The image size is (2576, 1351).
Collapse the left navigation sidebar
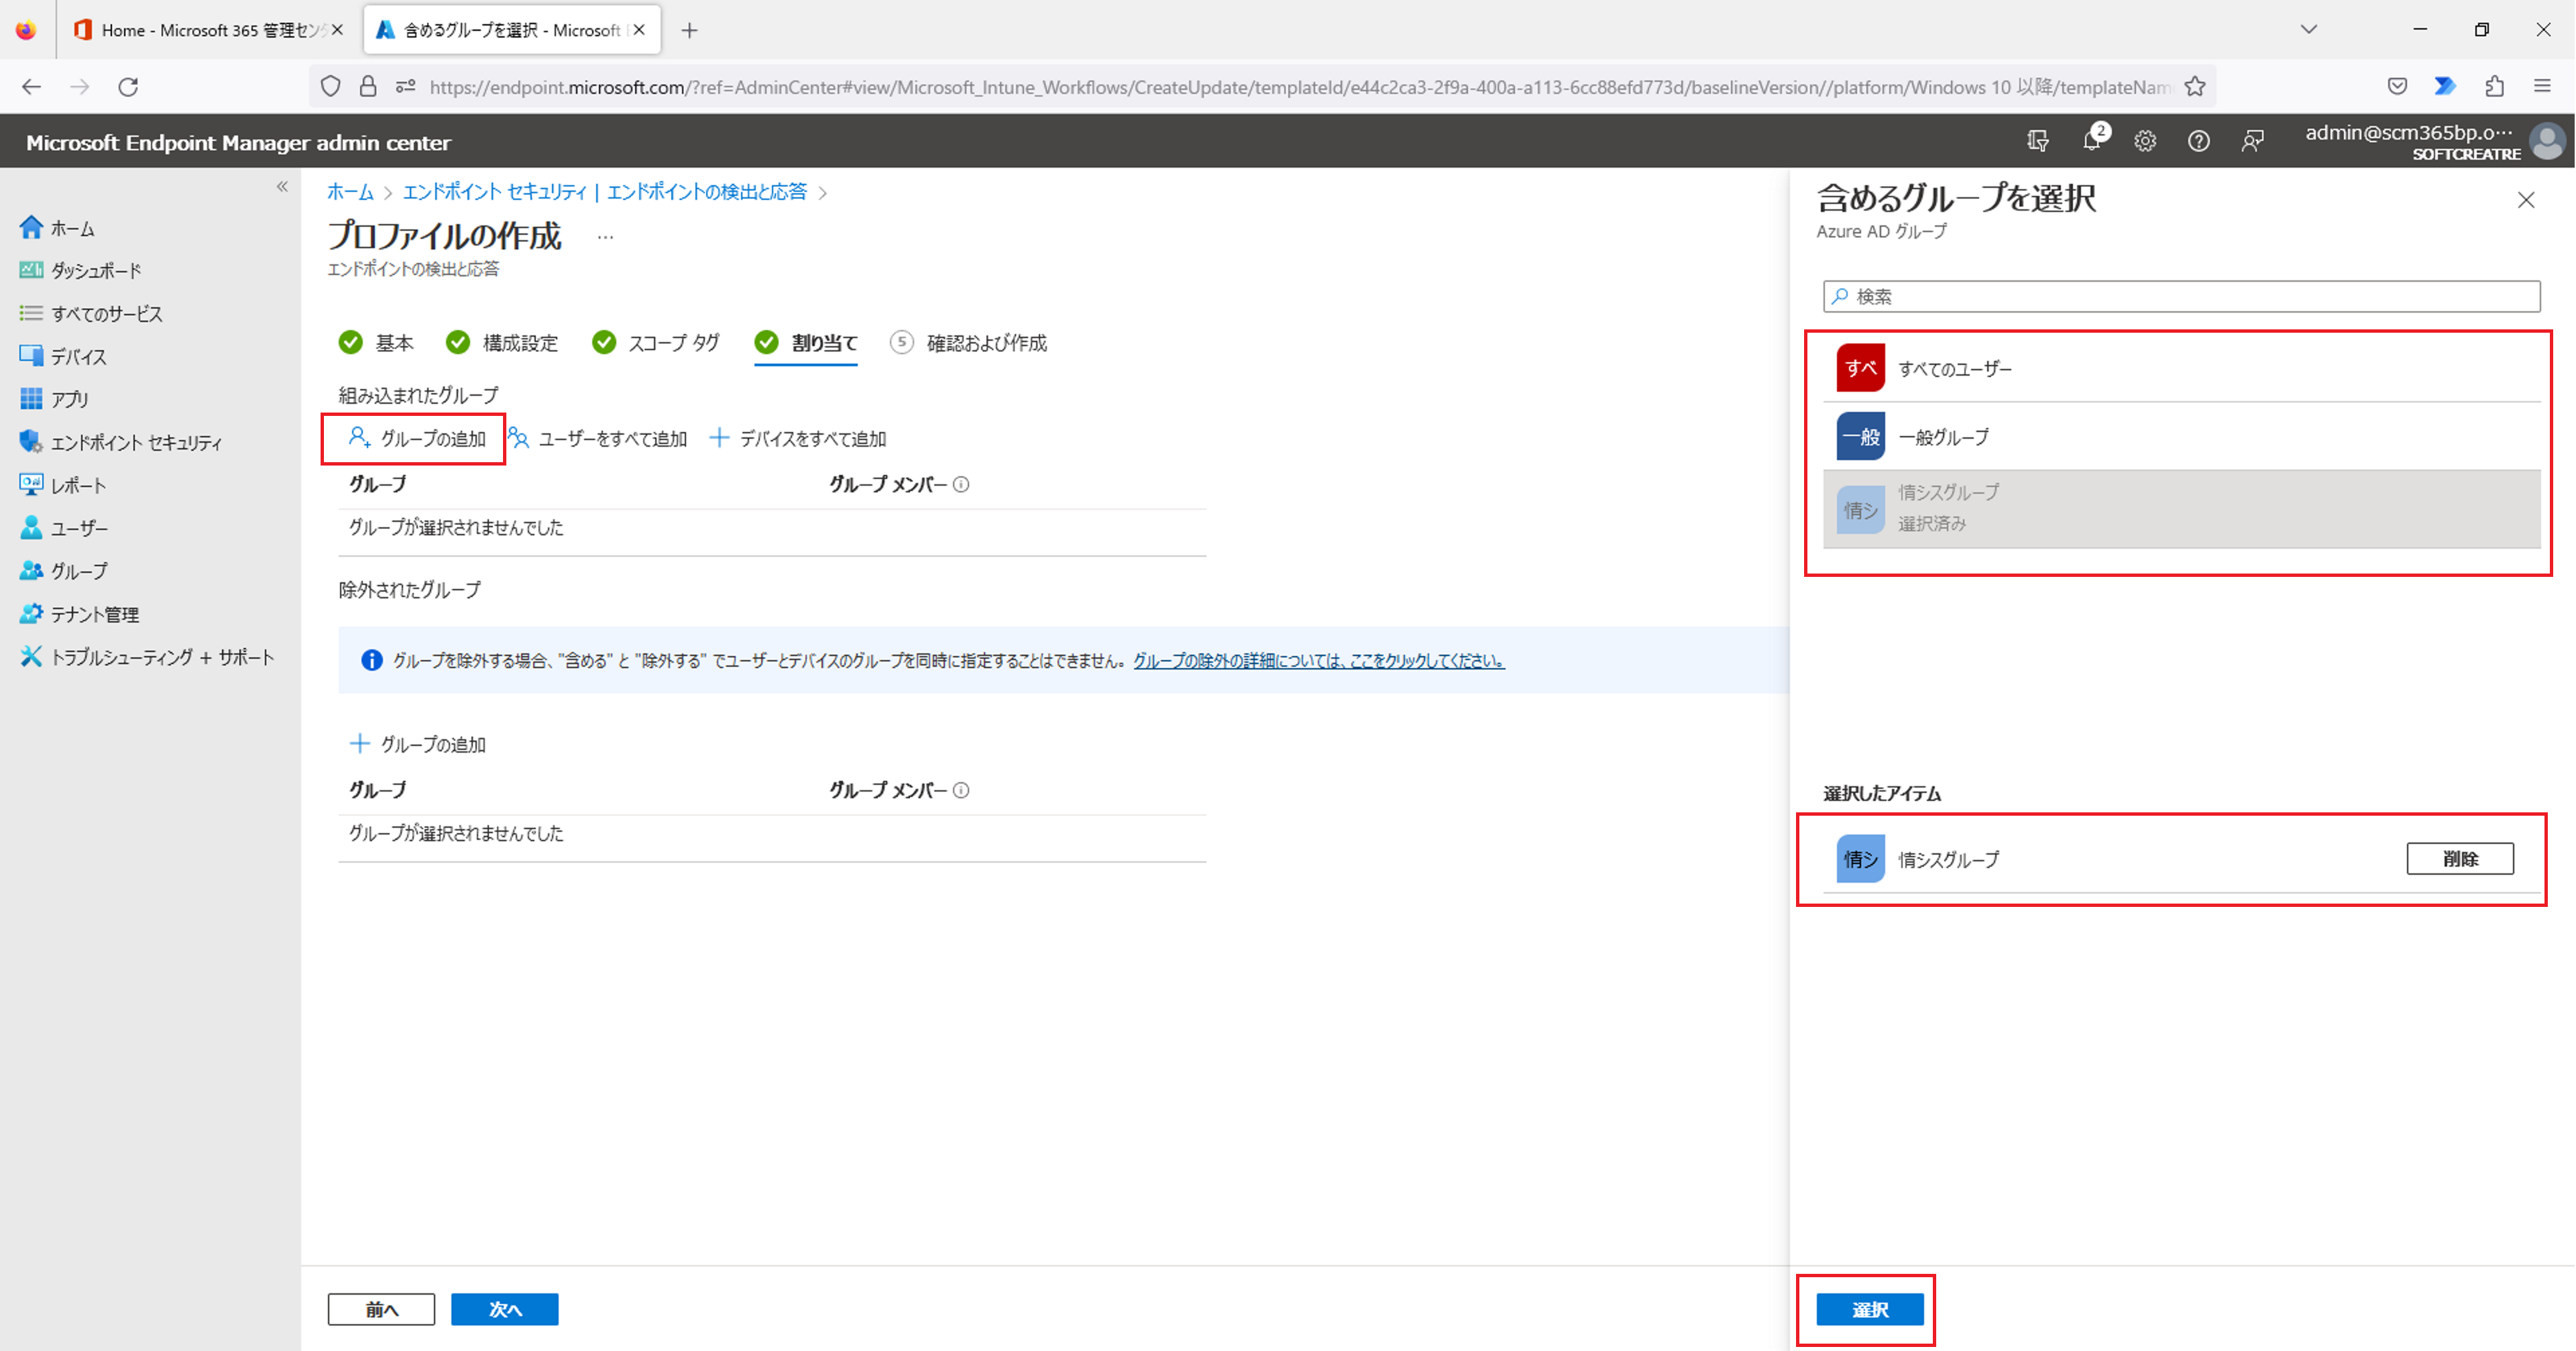pos(282,187)
